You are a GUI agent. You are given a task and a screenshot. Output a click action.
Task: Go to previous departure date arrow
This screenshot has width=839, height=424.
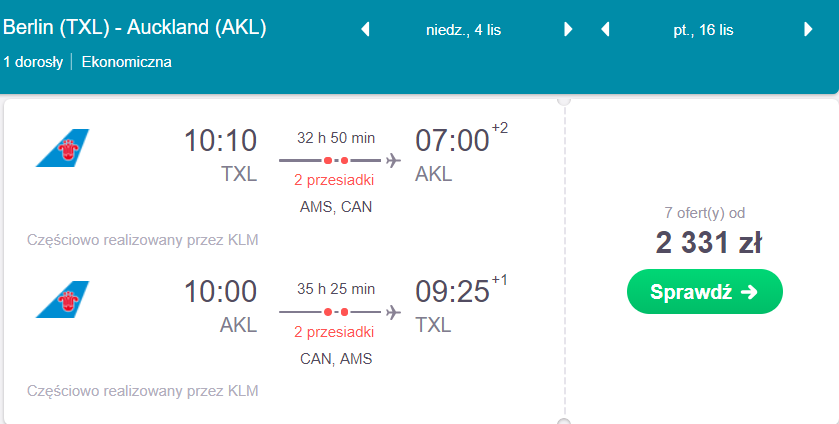pyautogui.click(x=365, y=29)
